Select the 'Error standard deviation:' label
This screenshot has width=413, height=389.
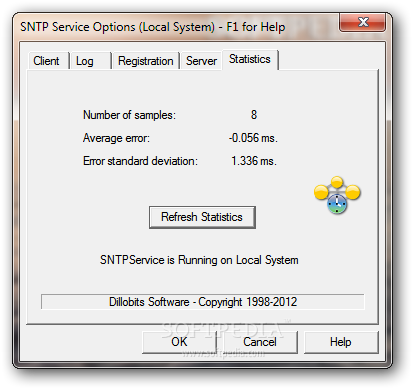[140, 161]
